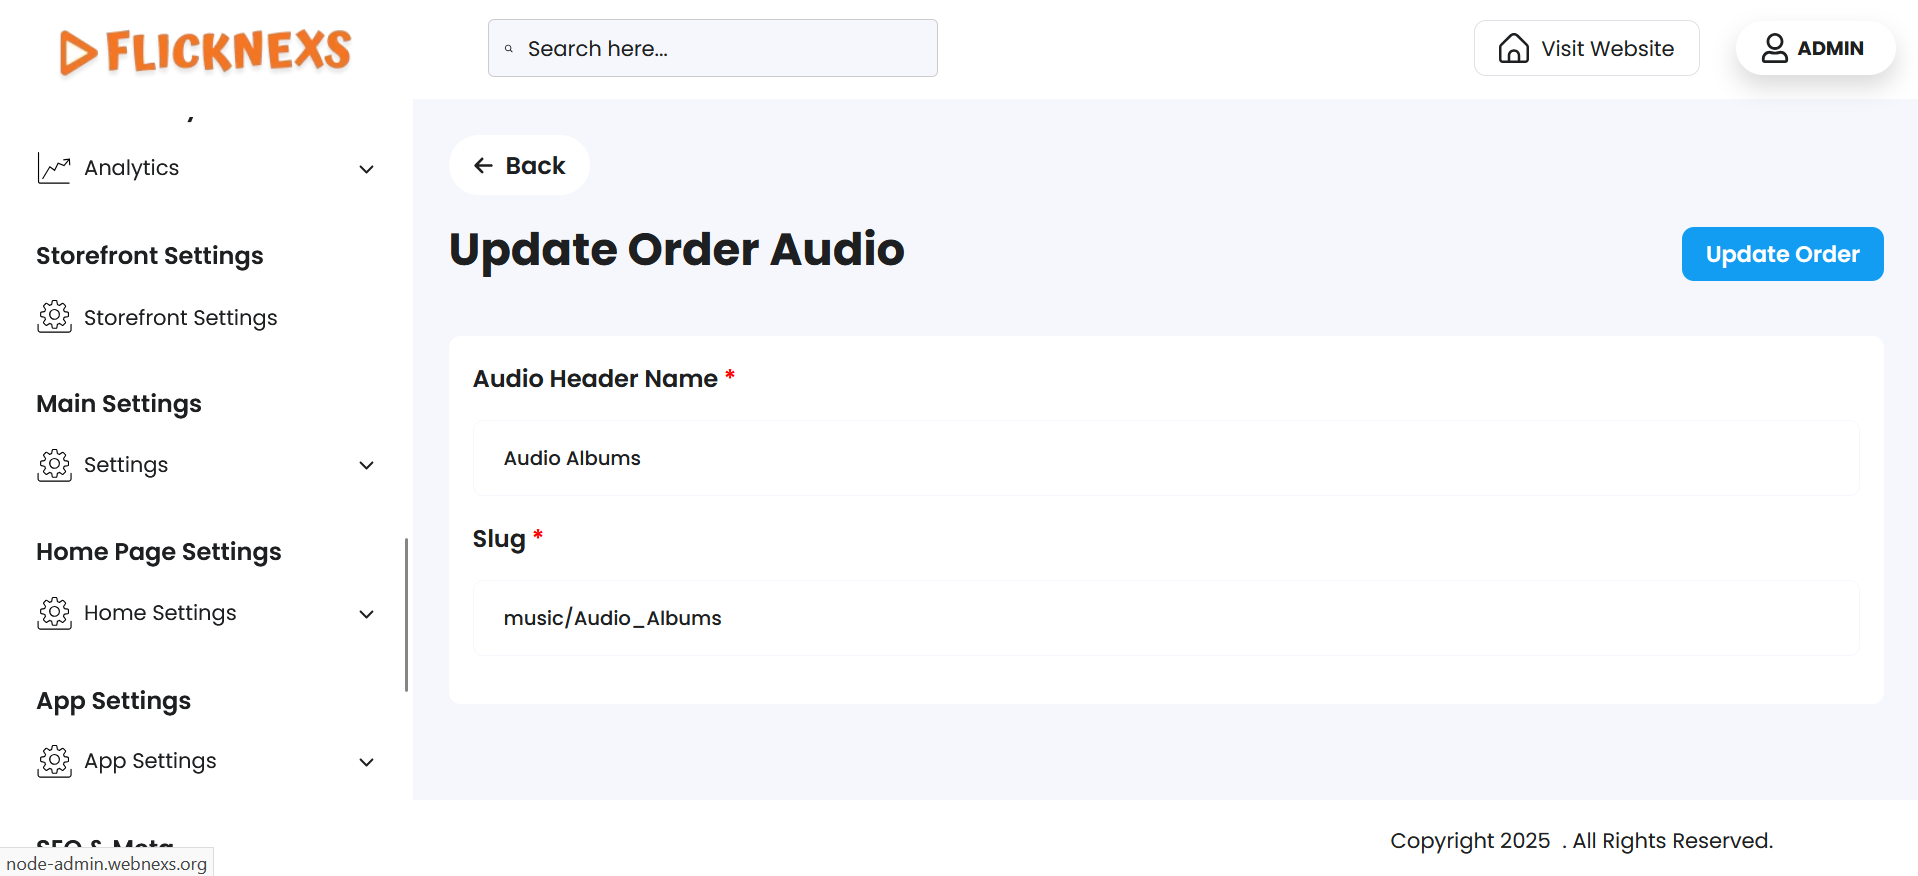The width and height of the screenshot is (1918, 876).
Task: Click the Flicknexs logo
Action: pos(205,51)
